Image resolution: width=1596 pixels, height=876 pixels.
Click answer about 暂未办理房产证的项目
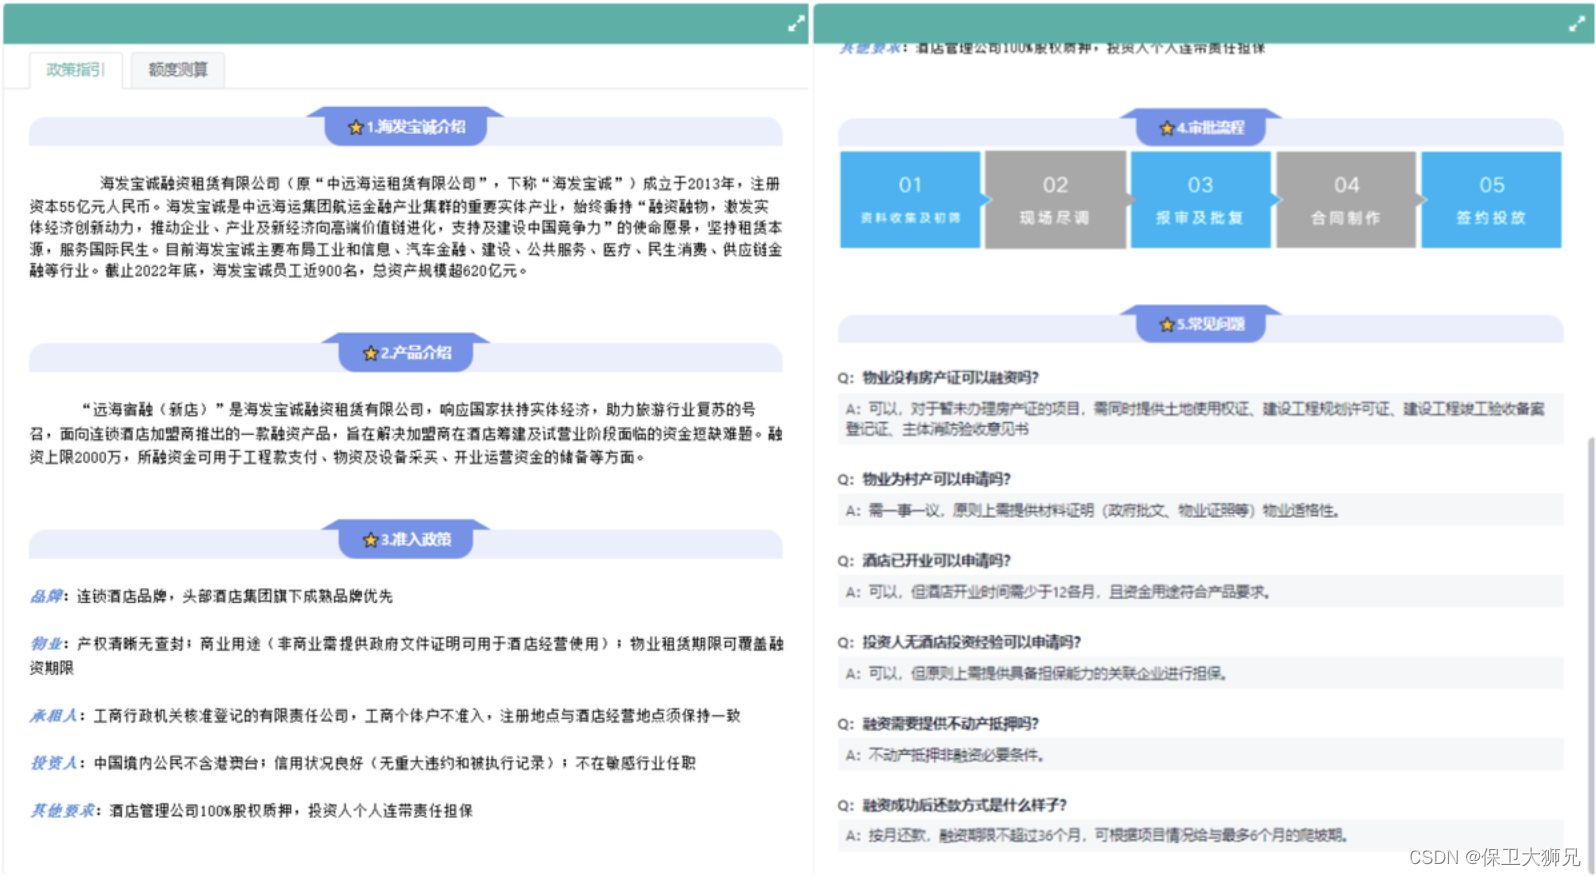pos(1201,419)
